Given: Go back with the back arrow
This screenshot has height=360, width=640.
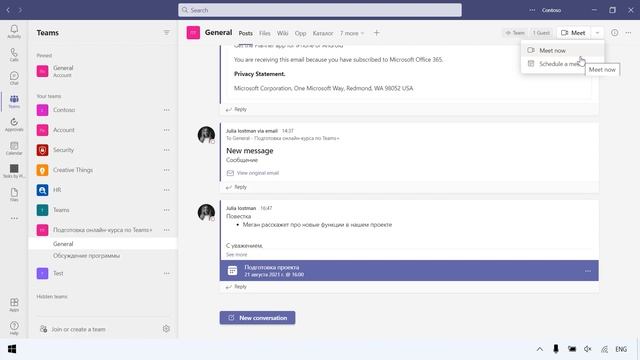Looking at the screenshot, I should (x=8, y=10).
